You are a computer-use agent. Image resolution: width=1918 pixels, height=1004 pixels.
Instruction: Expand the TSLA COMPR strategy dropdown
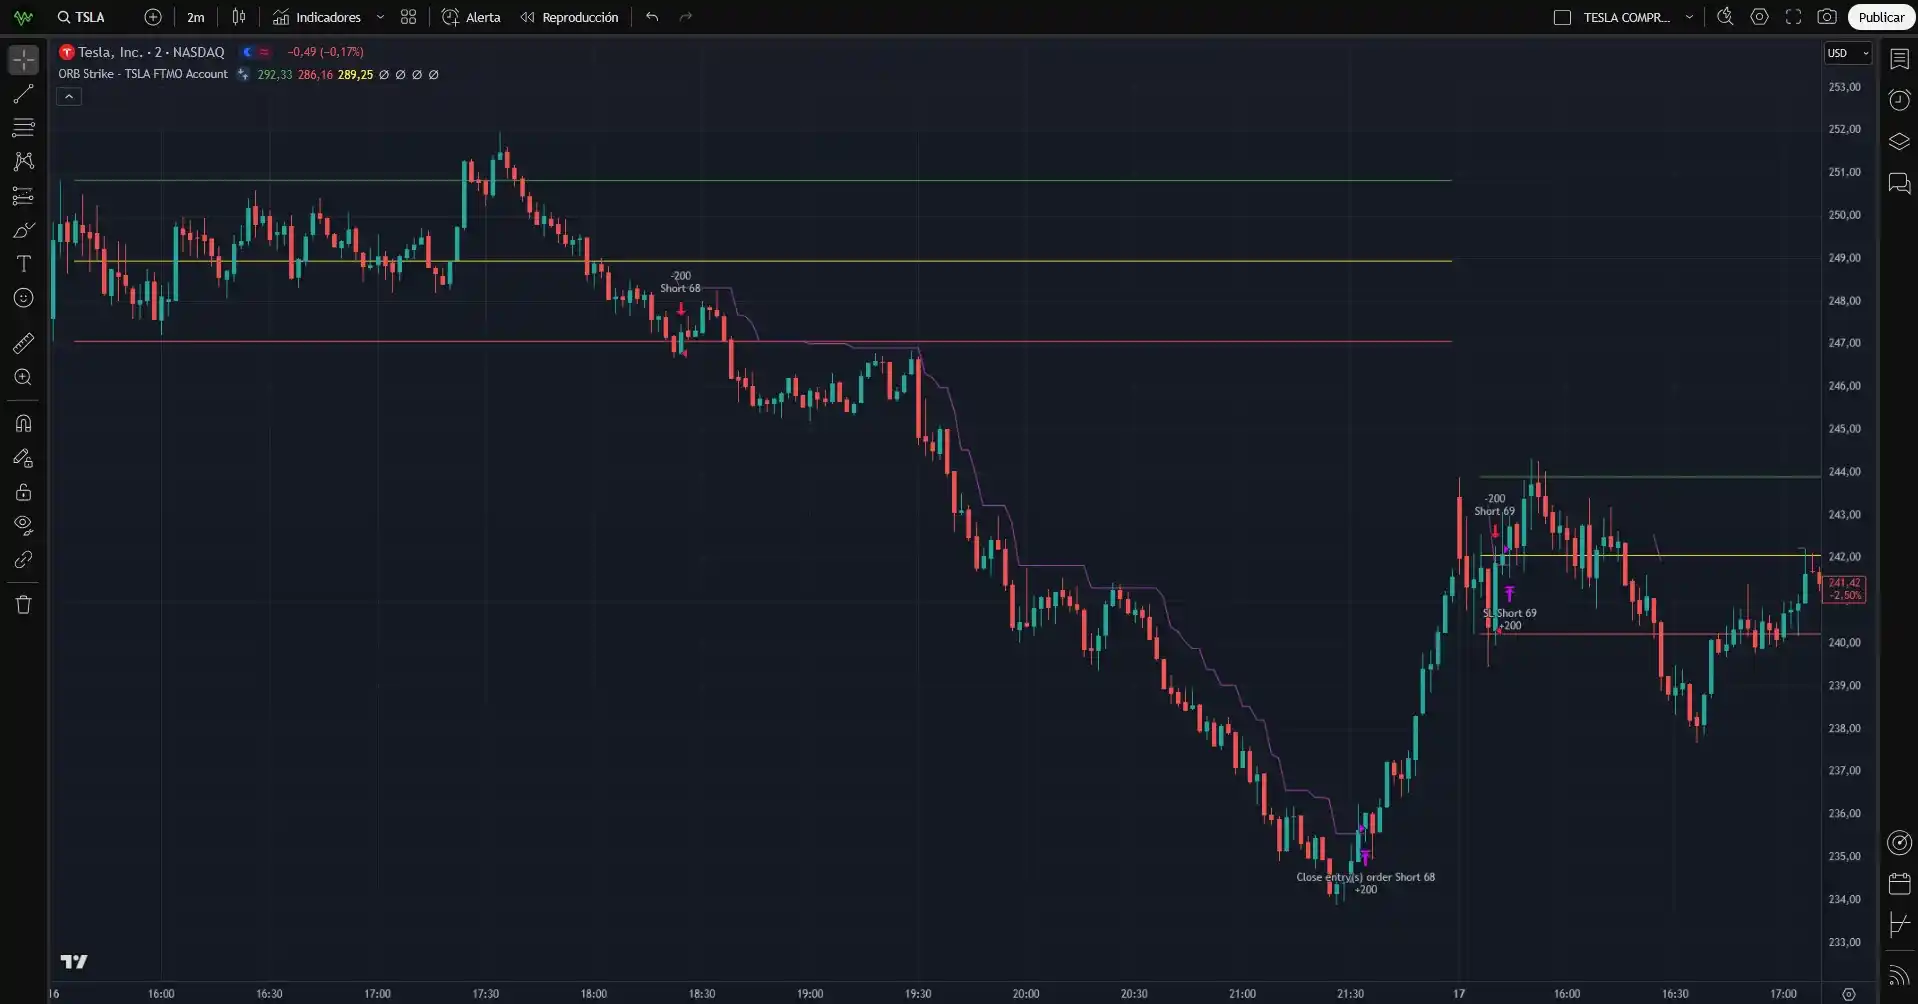click(1688, 17)
